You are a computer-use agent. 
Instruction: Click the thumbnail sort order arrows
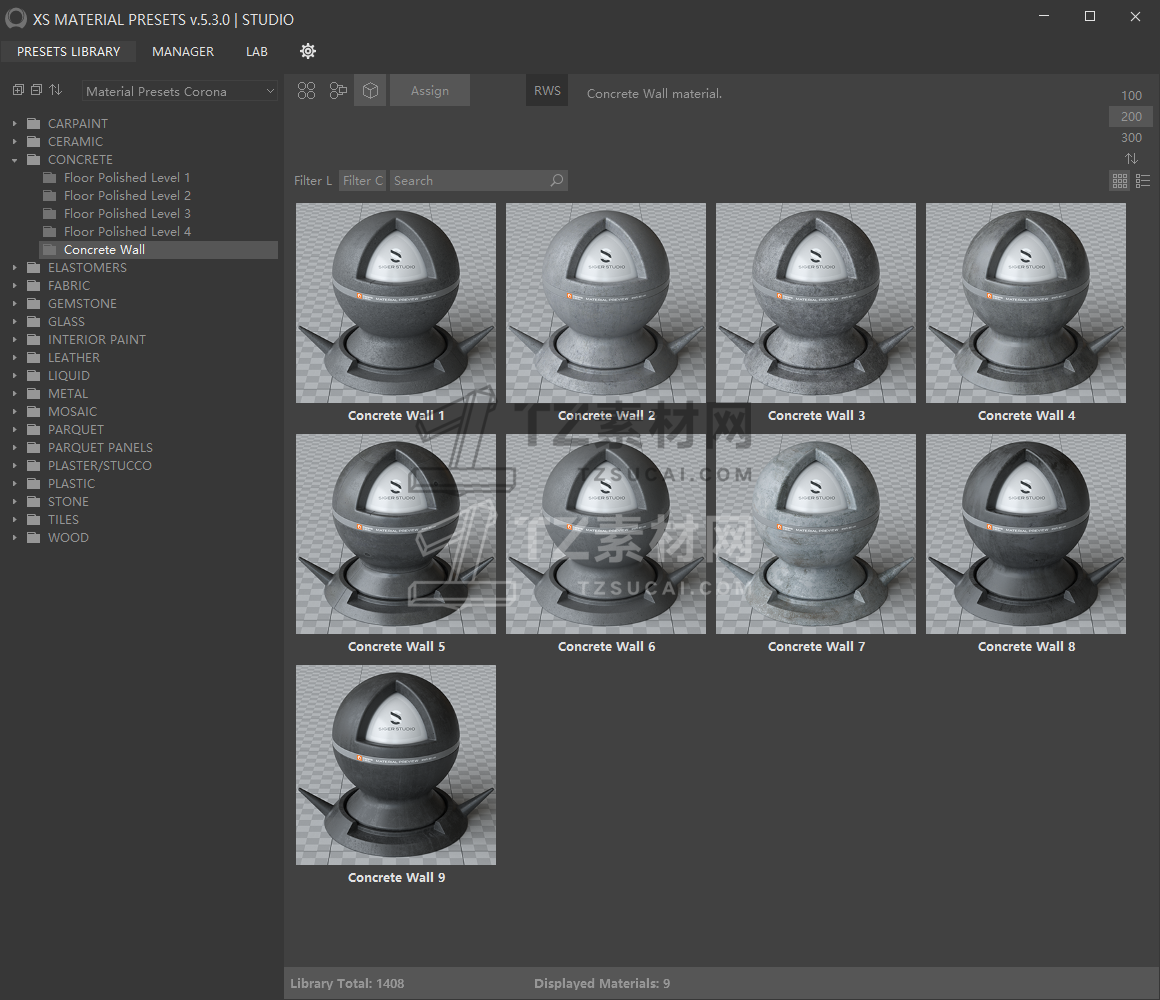(1131, 159)
